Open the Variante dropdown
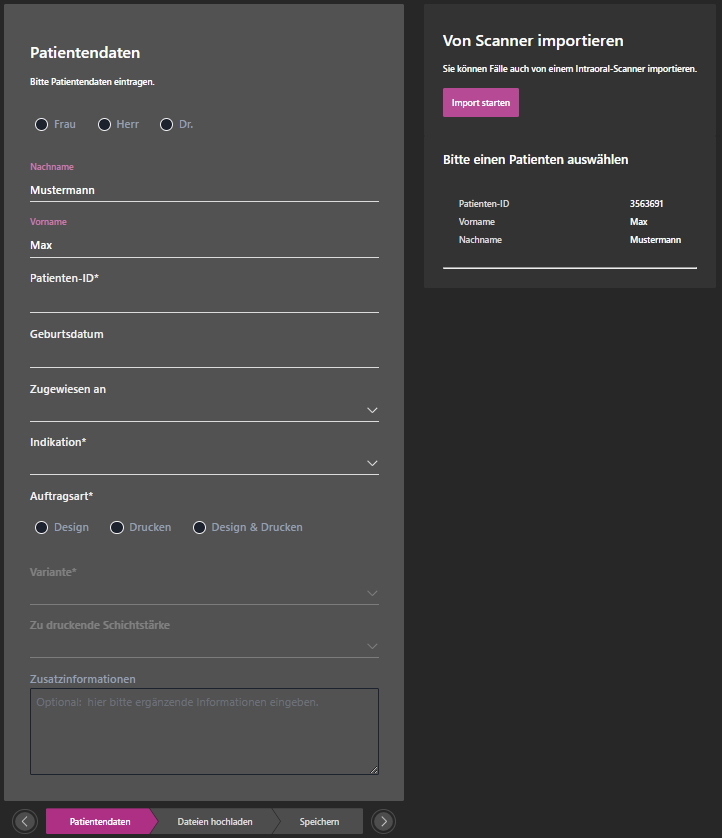This screenshot has width=722, height=838. point(204,593)
